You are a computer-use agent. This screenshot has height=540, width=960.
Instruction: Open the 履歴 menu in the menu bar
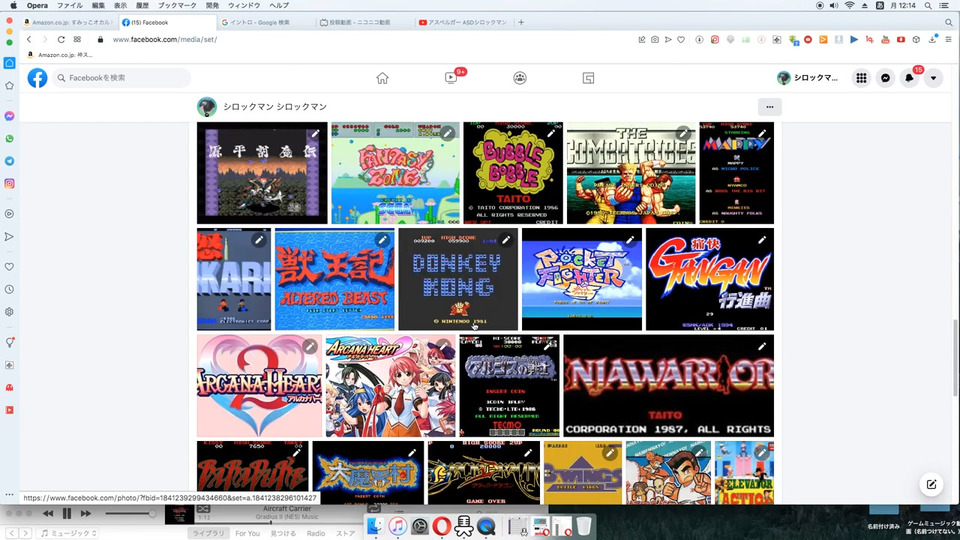142,6
